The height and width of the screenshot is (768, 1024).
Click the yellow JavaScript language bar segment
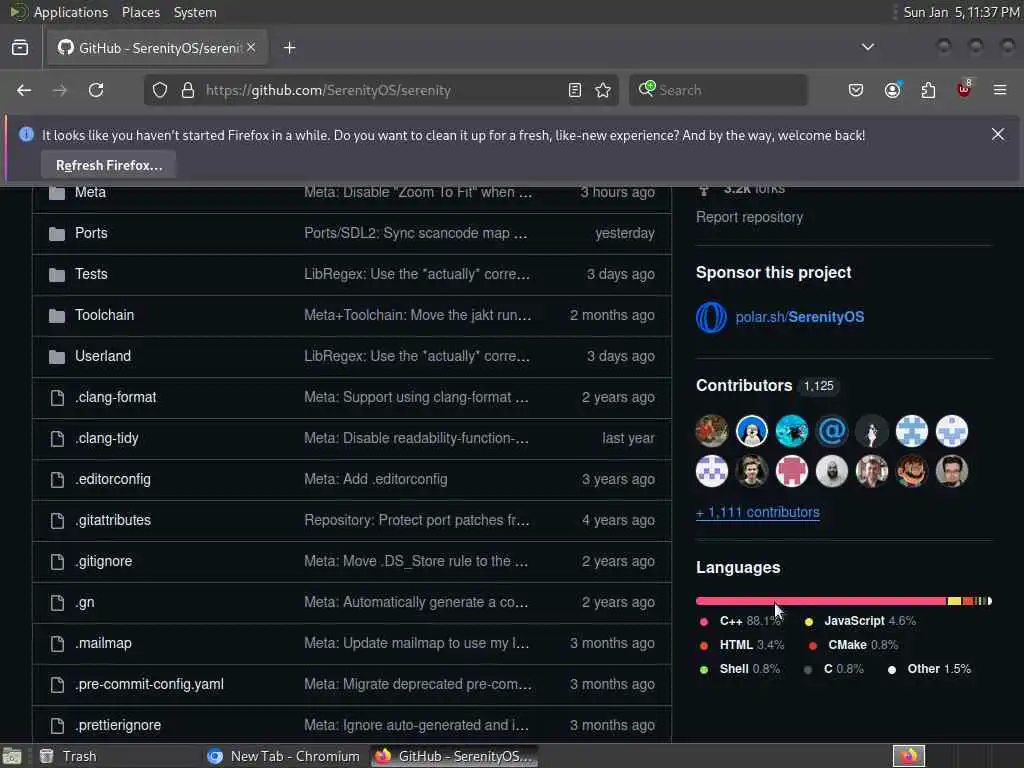[954, 601]
